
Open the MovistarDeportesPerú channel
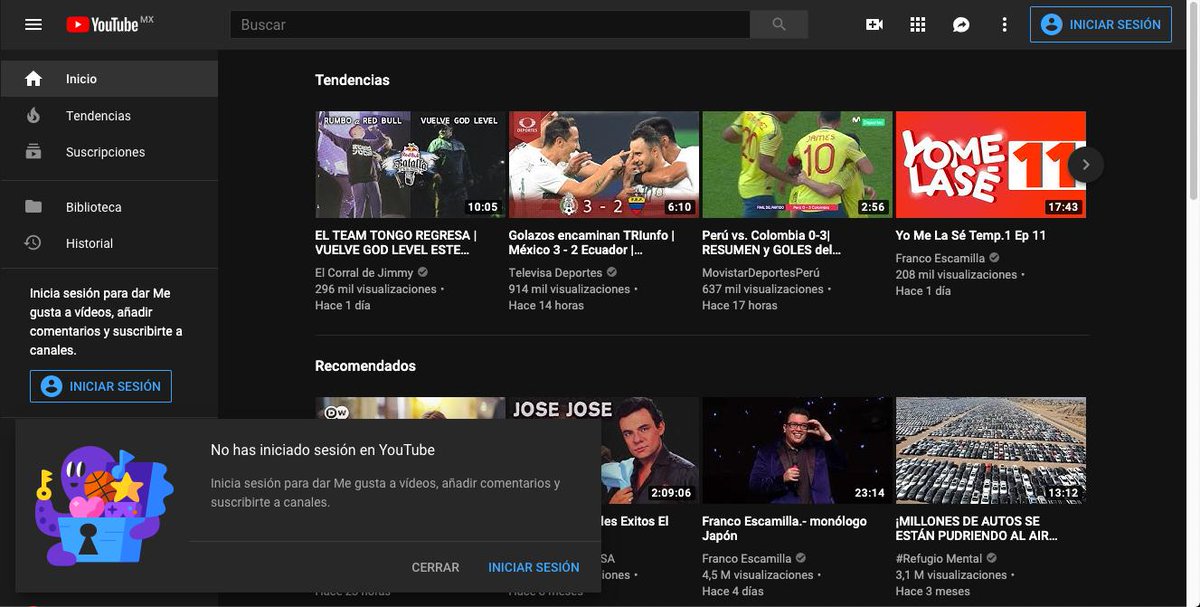click(x=761, y=273)
